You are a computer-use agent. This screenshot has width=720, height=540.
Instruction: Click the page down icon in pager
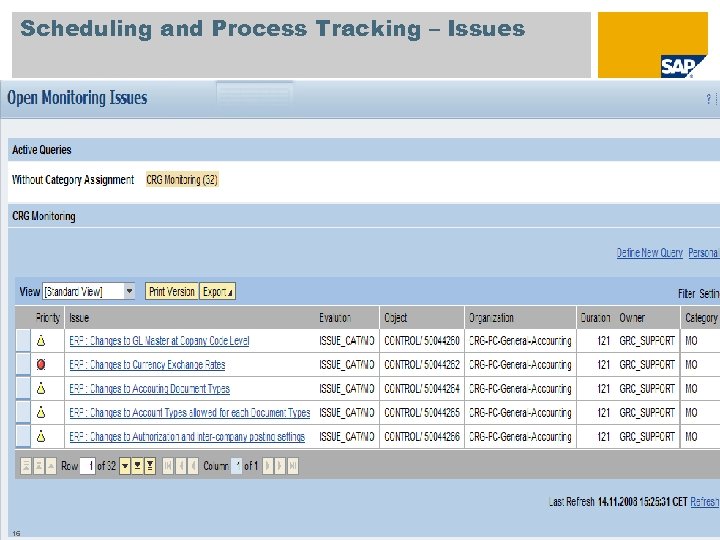tap(137, 466)
